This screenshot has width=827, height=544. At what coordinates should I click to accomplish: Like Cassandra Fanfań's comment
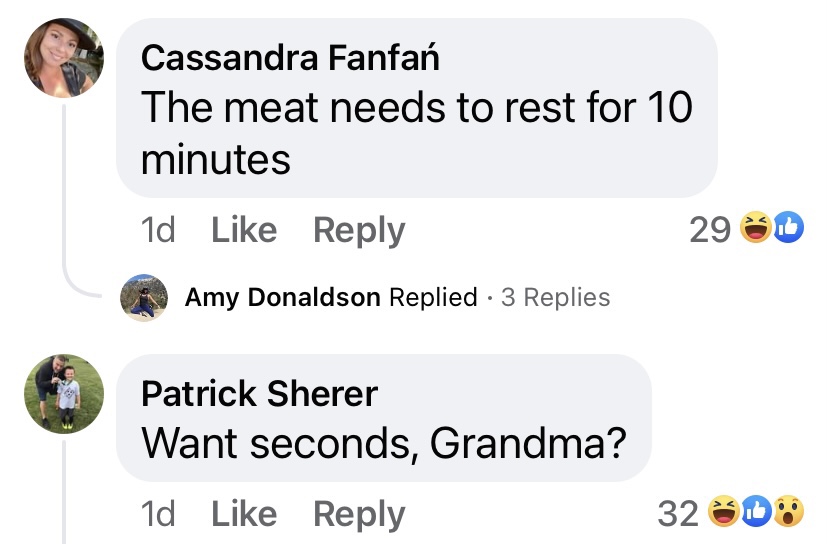tap(244, 230)
